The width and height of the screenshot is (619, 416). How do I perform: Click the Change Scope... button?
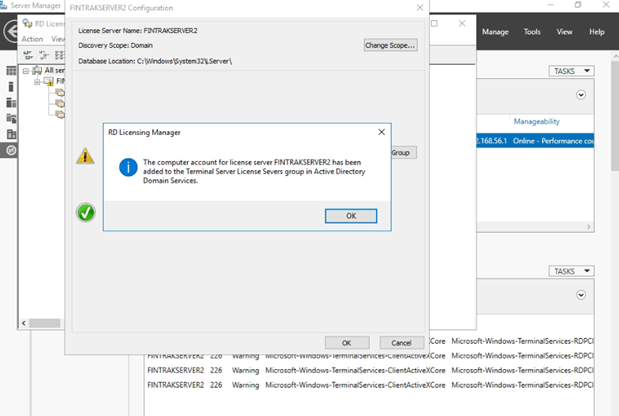pos(390,45)
